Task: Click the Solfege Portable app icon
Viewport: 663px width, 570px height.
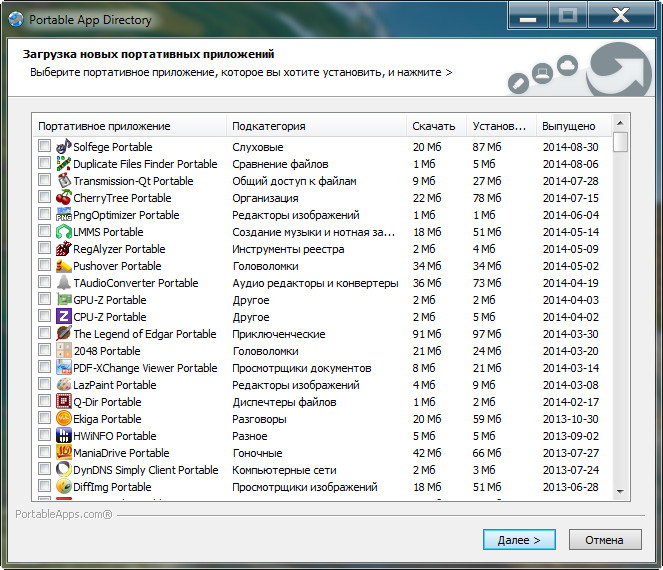Action: tap(63, 147)
